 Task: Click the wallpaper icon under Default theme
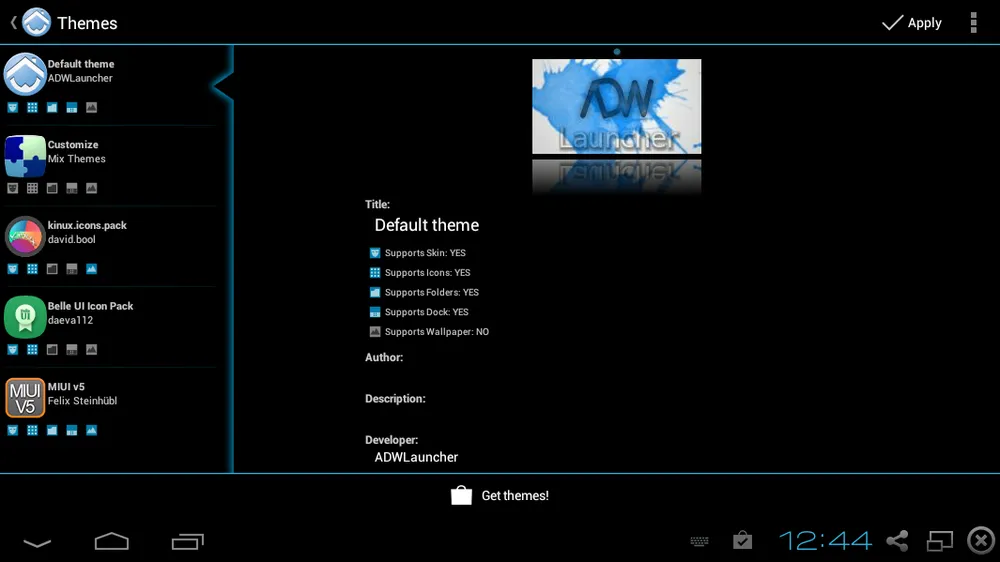coord(92,107)
